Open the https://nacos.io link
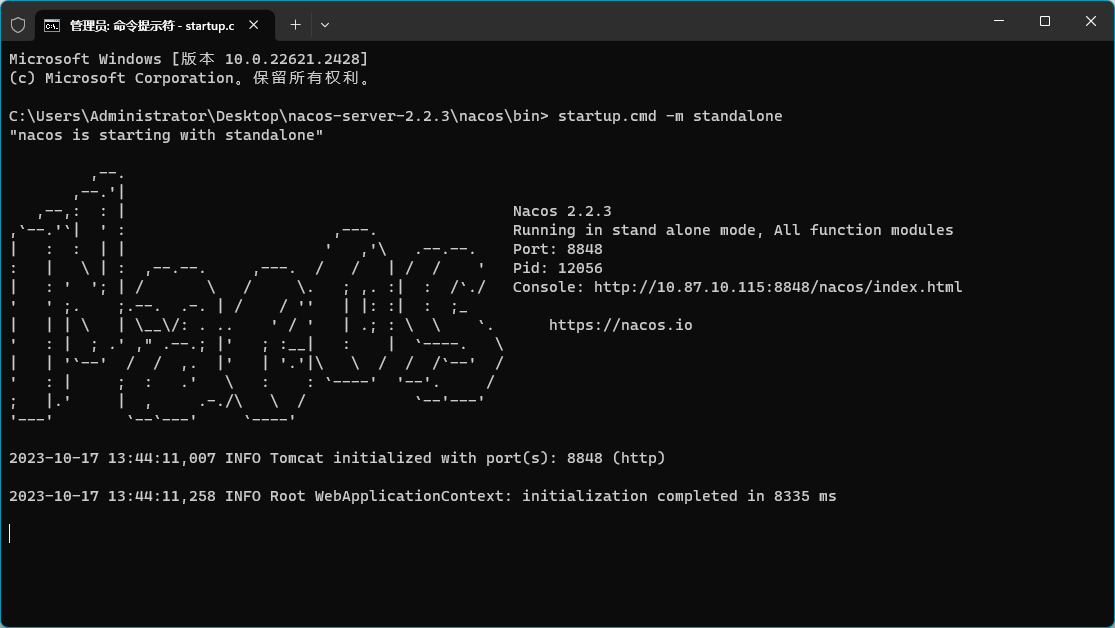The image size is (1115, 628). tap(620, 325)
